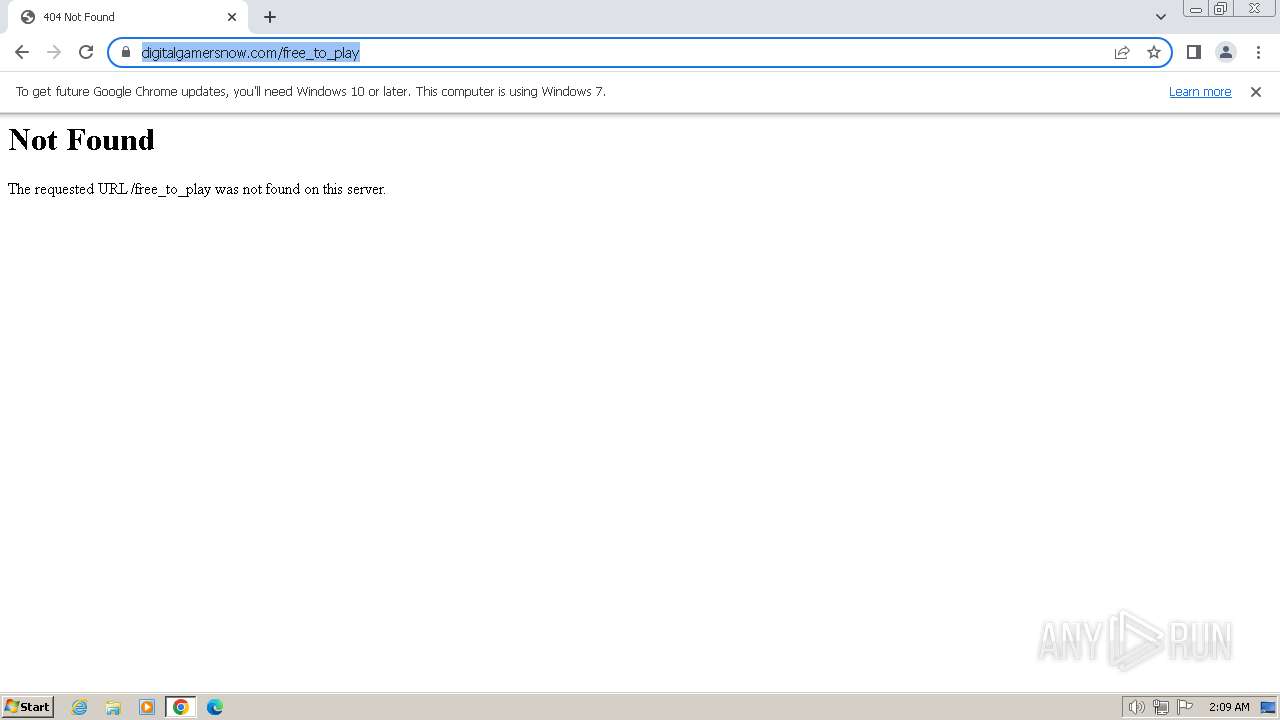Minimize the Chrome window
This screenshot has height=720, width=1280.
1196,9
